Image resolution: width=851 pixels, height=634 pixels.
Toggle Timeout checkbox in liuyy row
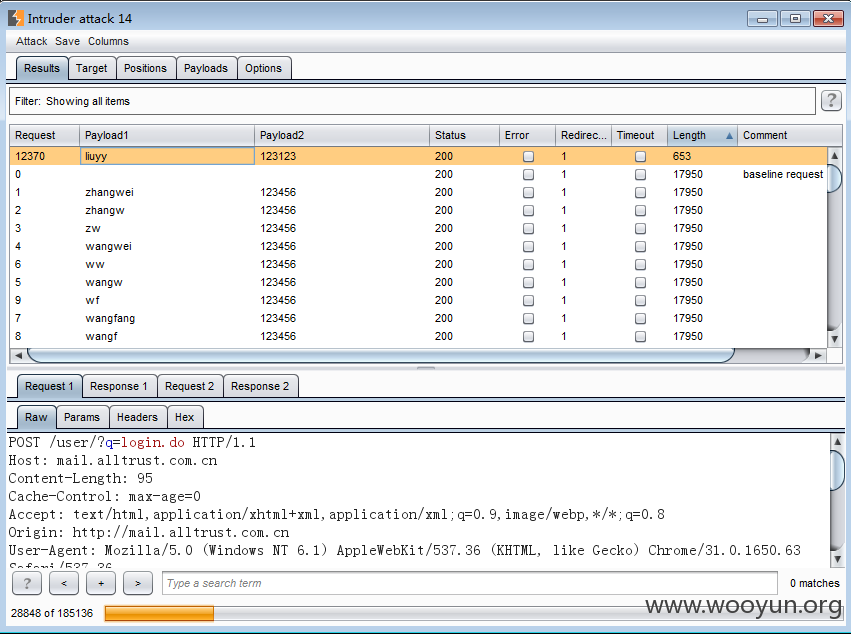tap(640, 156)
